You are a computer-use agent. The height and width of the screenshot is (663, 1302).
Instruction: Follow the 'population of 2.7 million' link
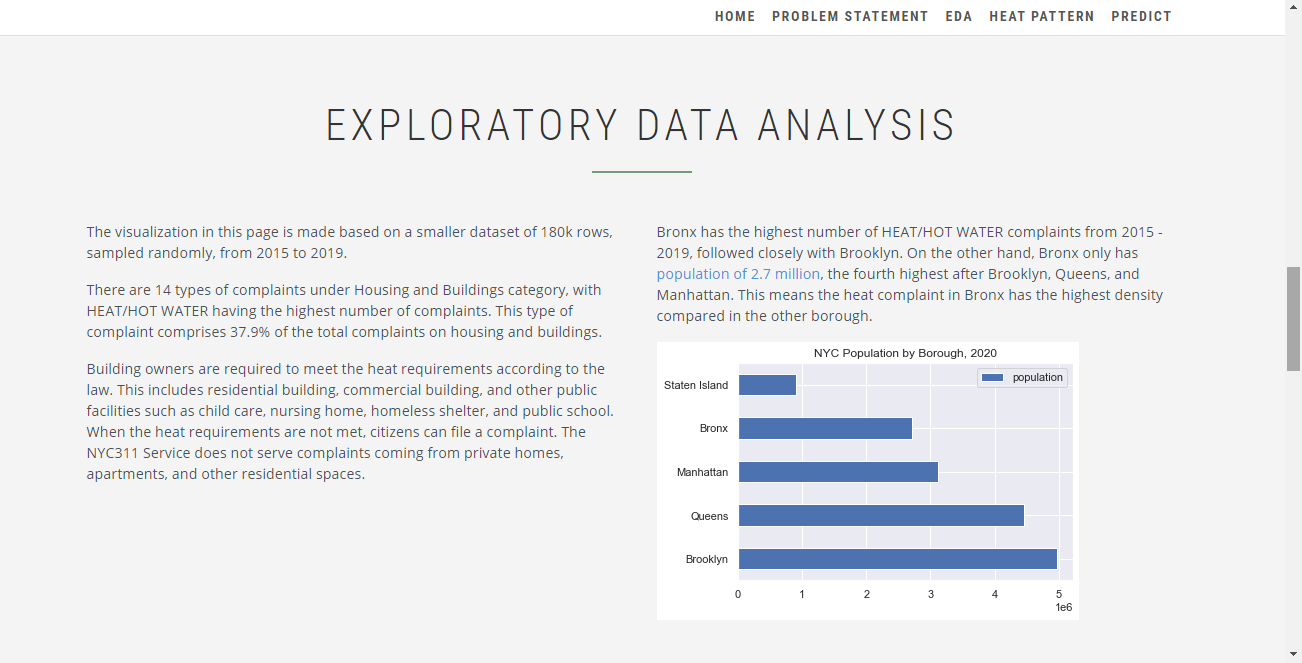(738, 274)
